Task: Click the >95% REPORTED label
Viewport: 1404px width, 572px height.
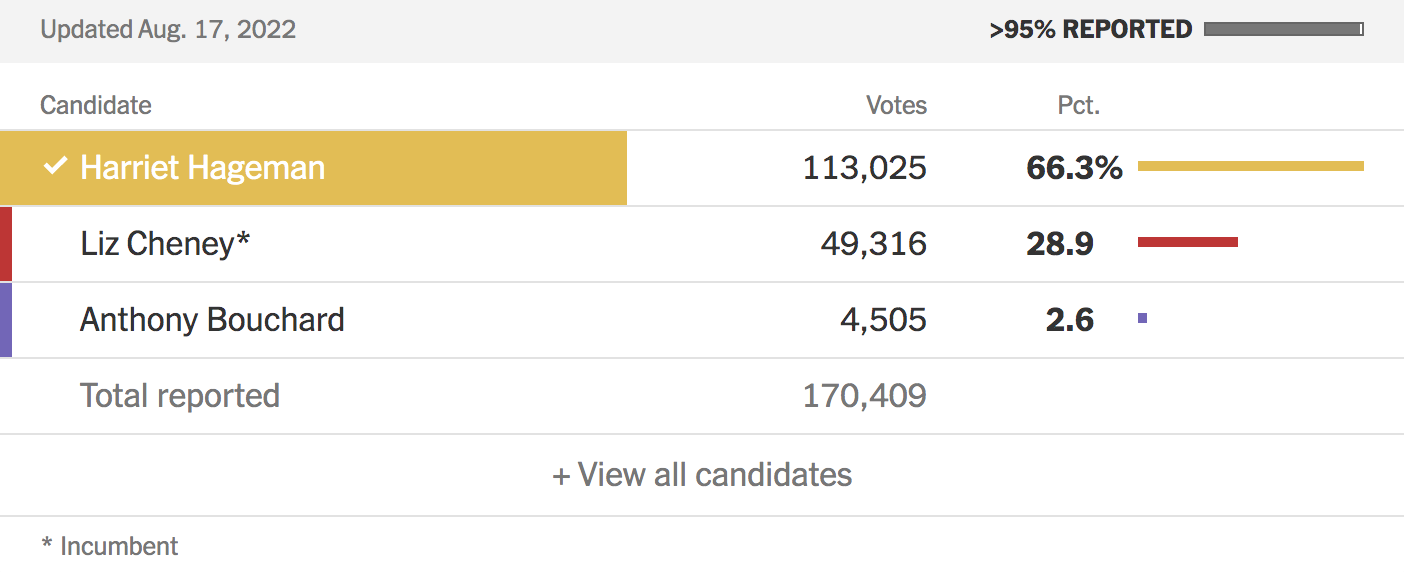Action: click(x=1090, y=30)
